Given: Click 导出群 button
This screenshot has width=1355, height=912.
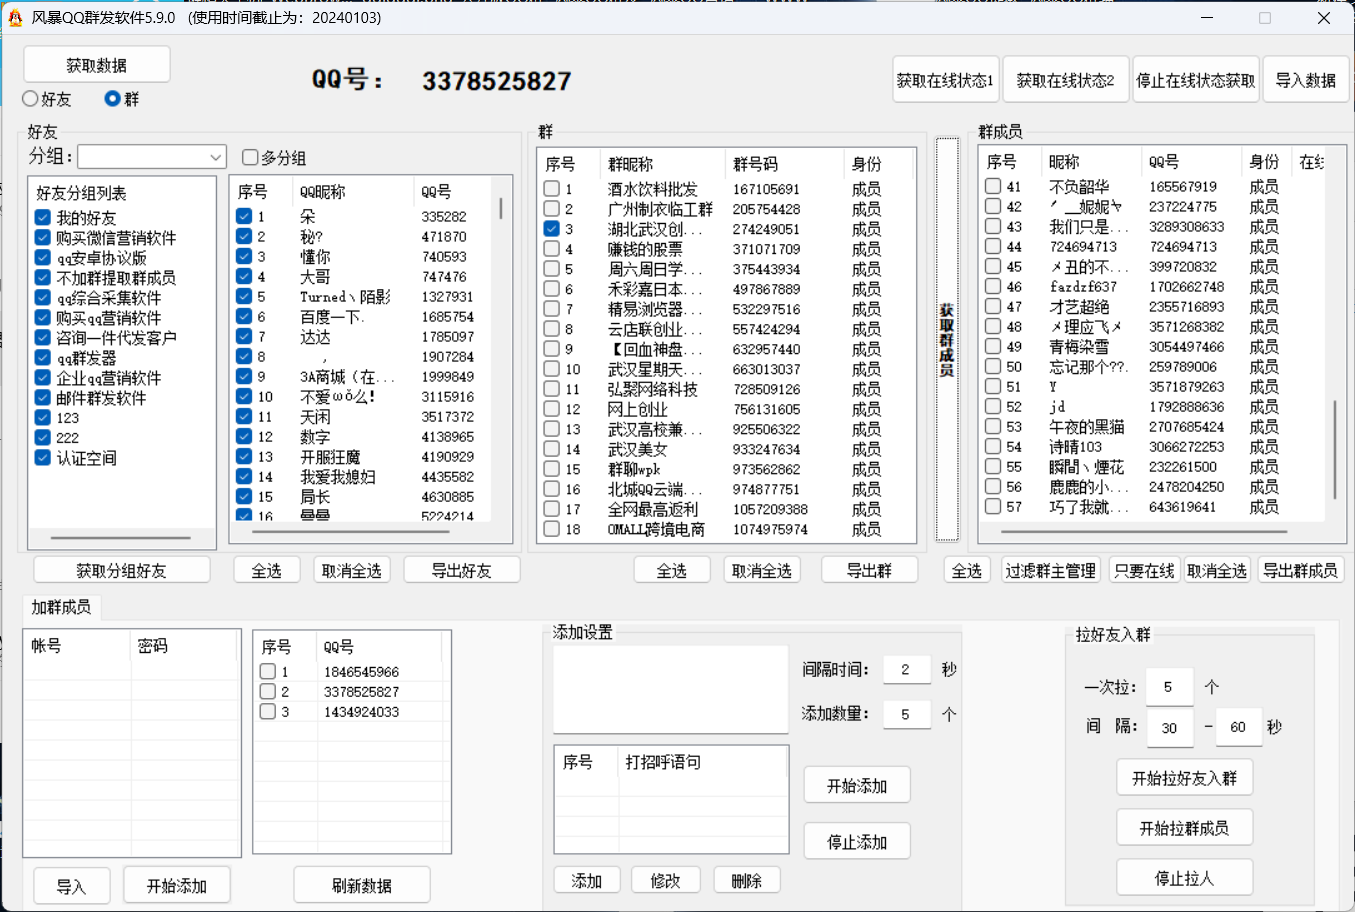Looking at the screenshot, I should tap(869, 571).
